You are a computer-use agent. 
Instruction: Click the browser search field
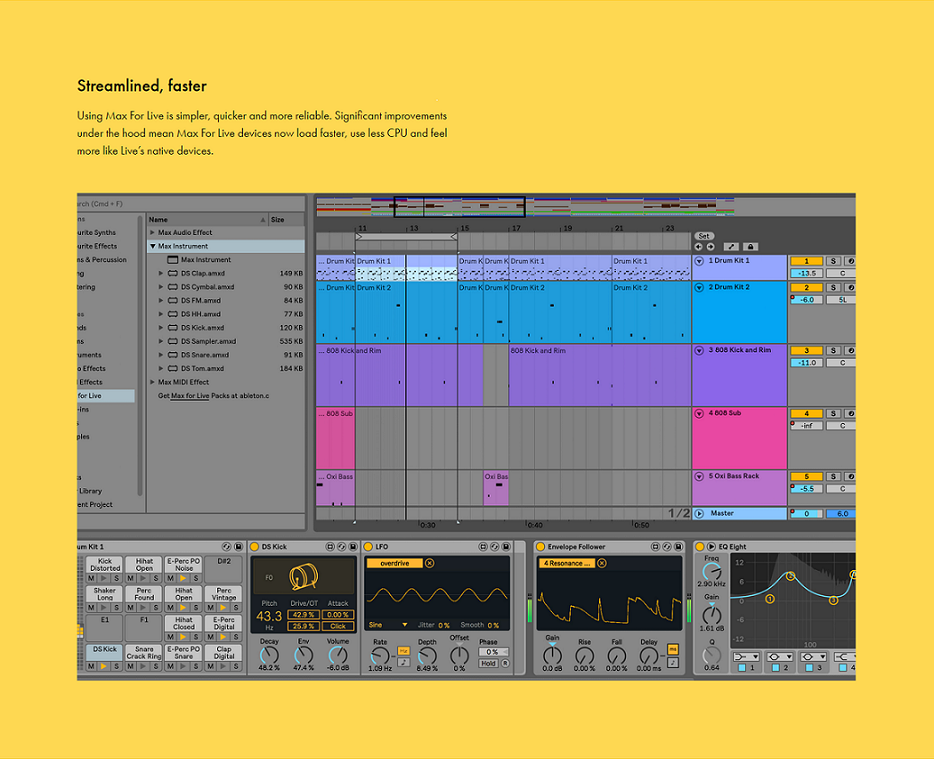click(x=191, y=204)
